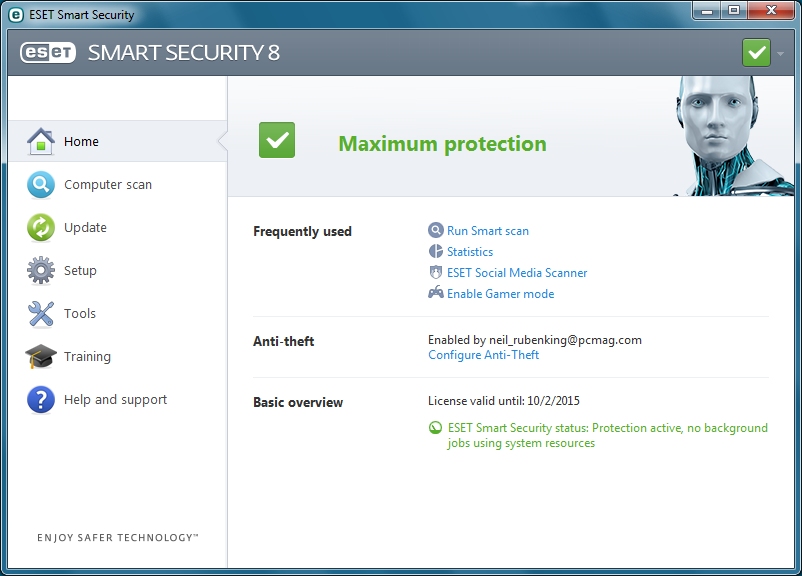The image size is (802, 576).
Task: Click the large green protection checkmark icon
Action: (x=275, y=141)
